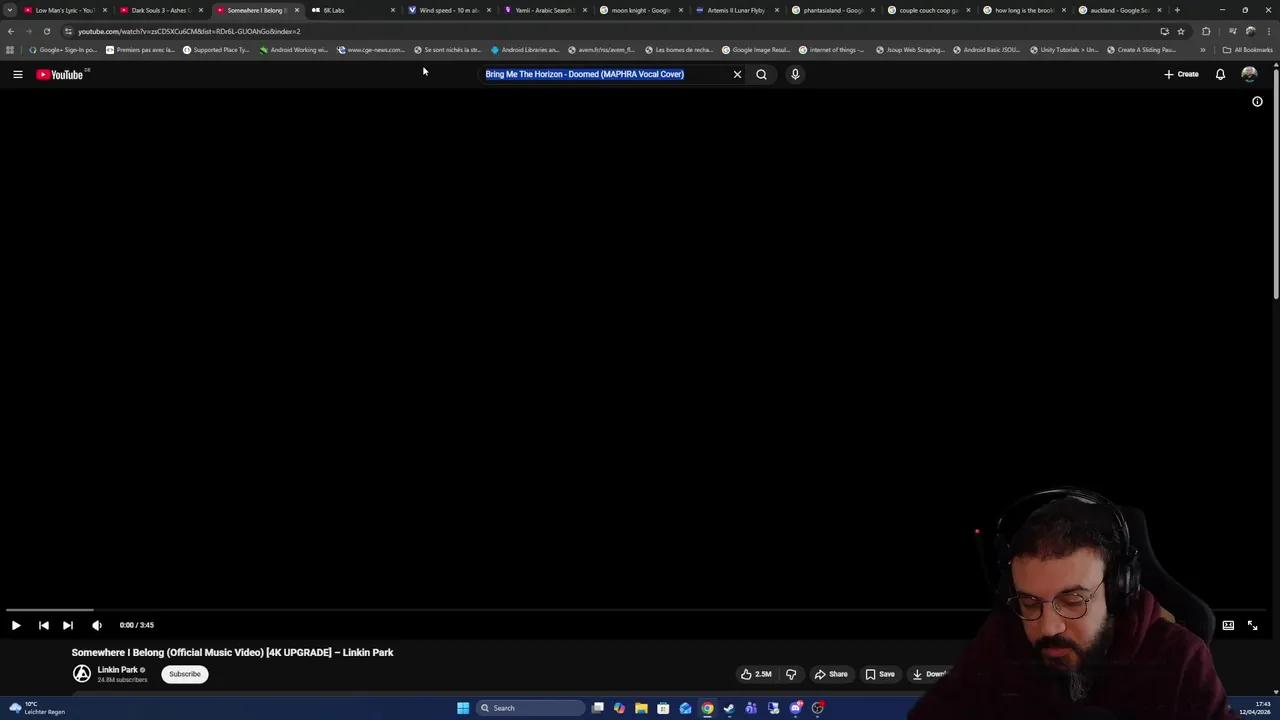Open File Explorer from the taskbar
Image resolution: width=1280 pixels, height=720 pixels.
coord(641,708)
